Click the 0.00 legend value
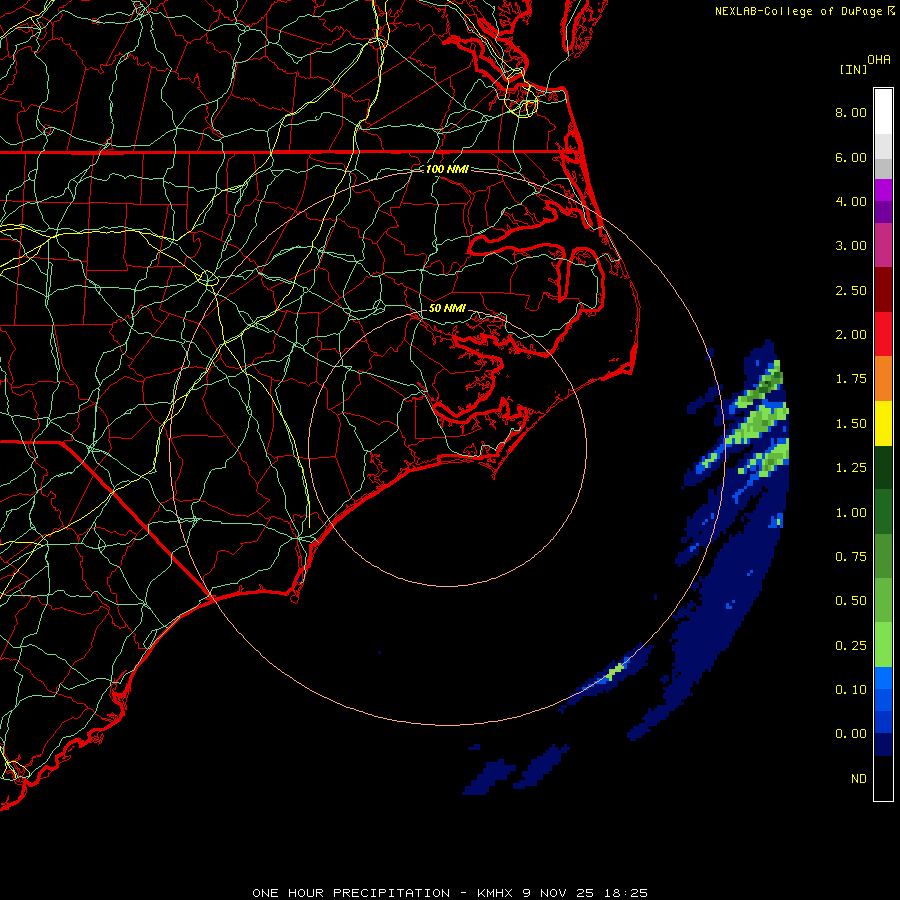This screenshot has height=900, width=900. [851, 734]
